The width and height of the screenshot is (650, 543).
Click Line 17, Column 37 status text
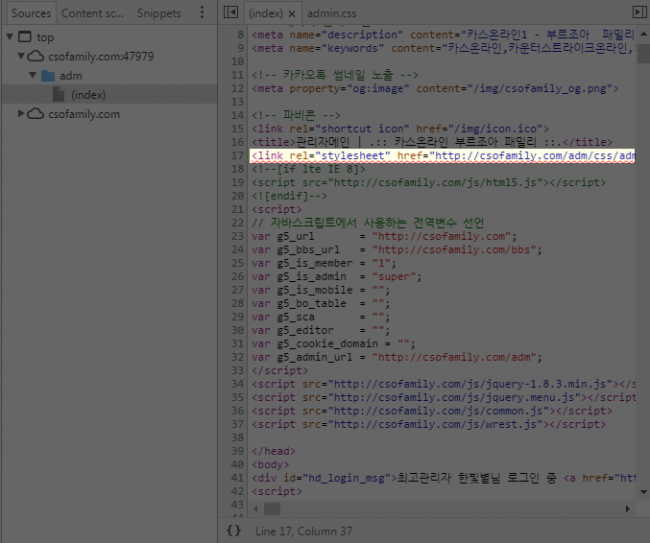[x=303, y=531]
